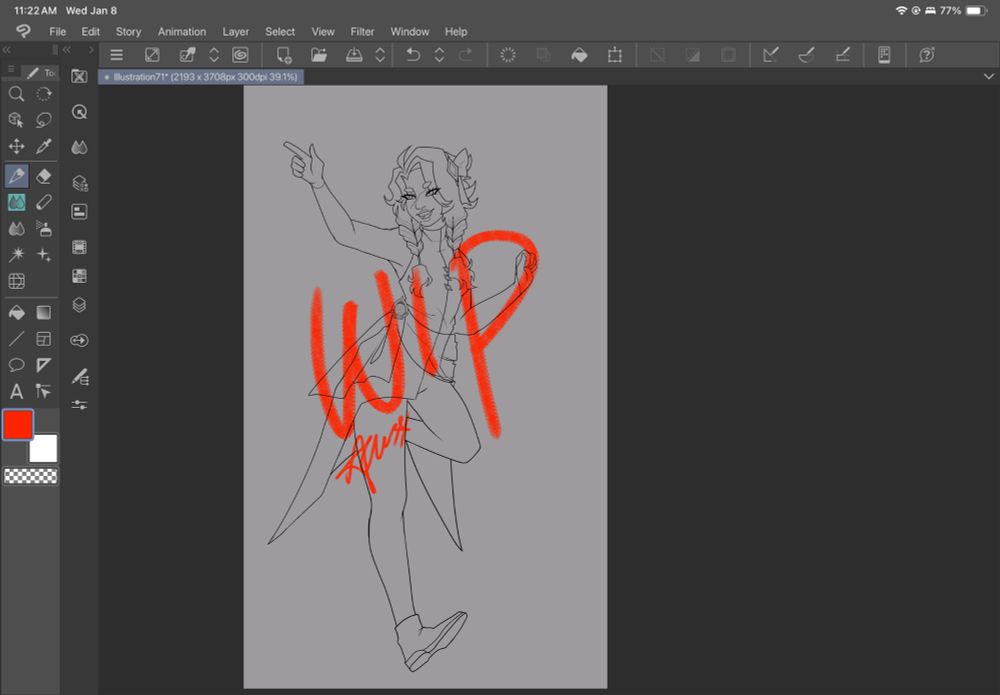Open the Filter menu

[x=362, y=31]
